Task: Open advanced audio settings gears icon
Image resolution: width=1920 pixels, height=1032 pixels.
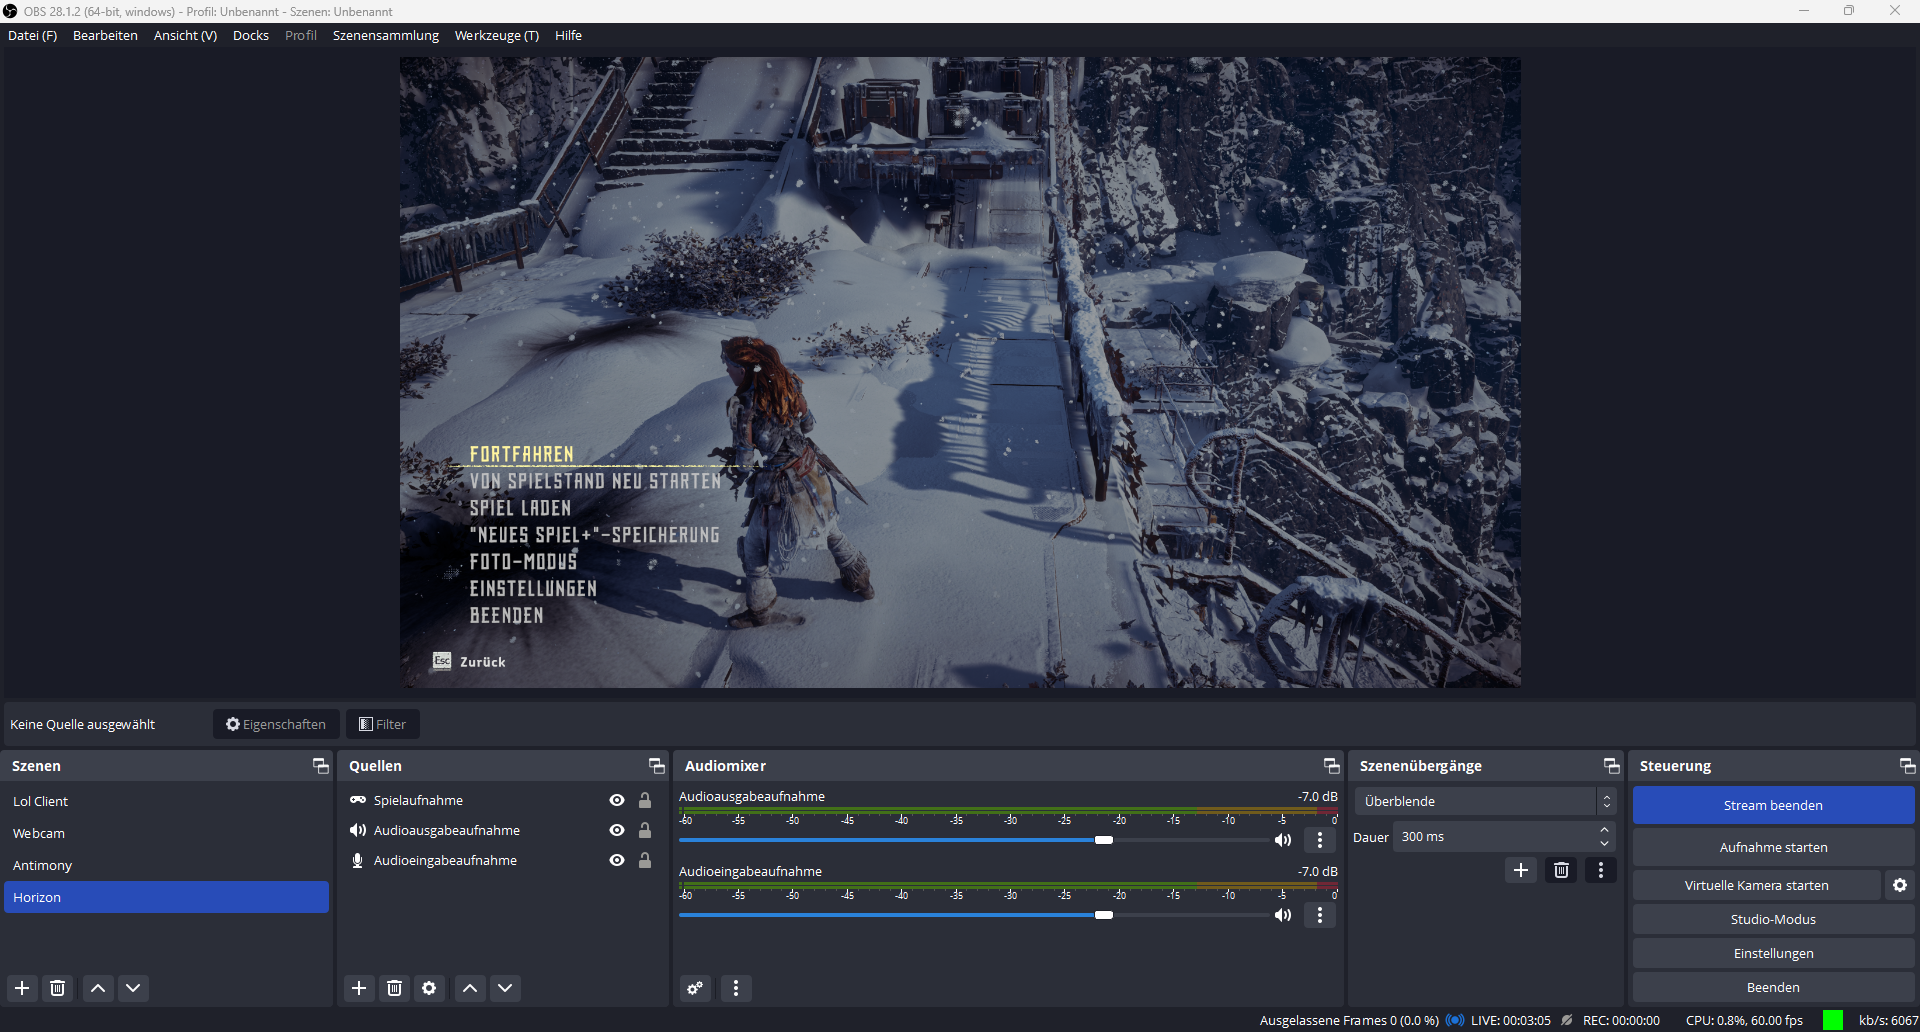Action: pyautogui.click(x=695, y=988)
